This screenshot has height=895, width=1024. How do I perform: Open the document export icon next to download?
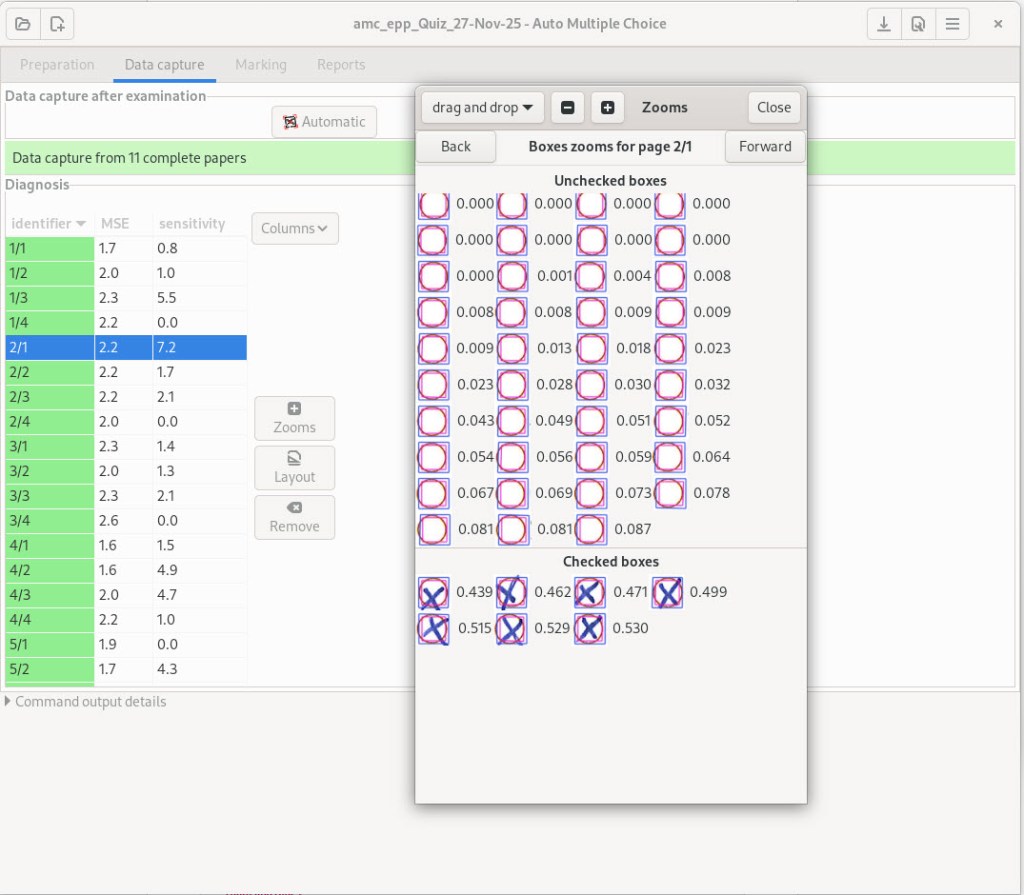click(x=918, y=23)
